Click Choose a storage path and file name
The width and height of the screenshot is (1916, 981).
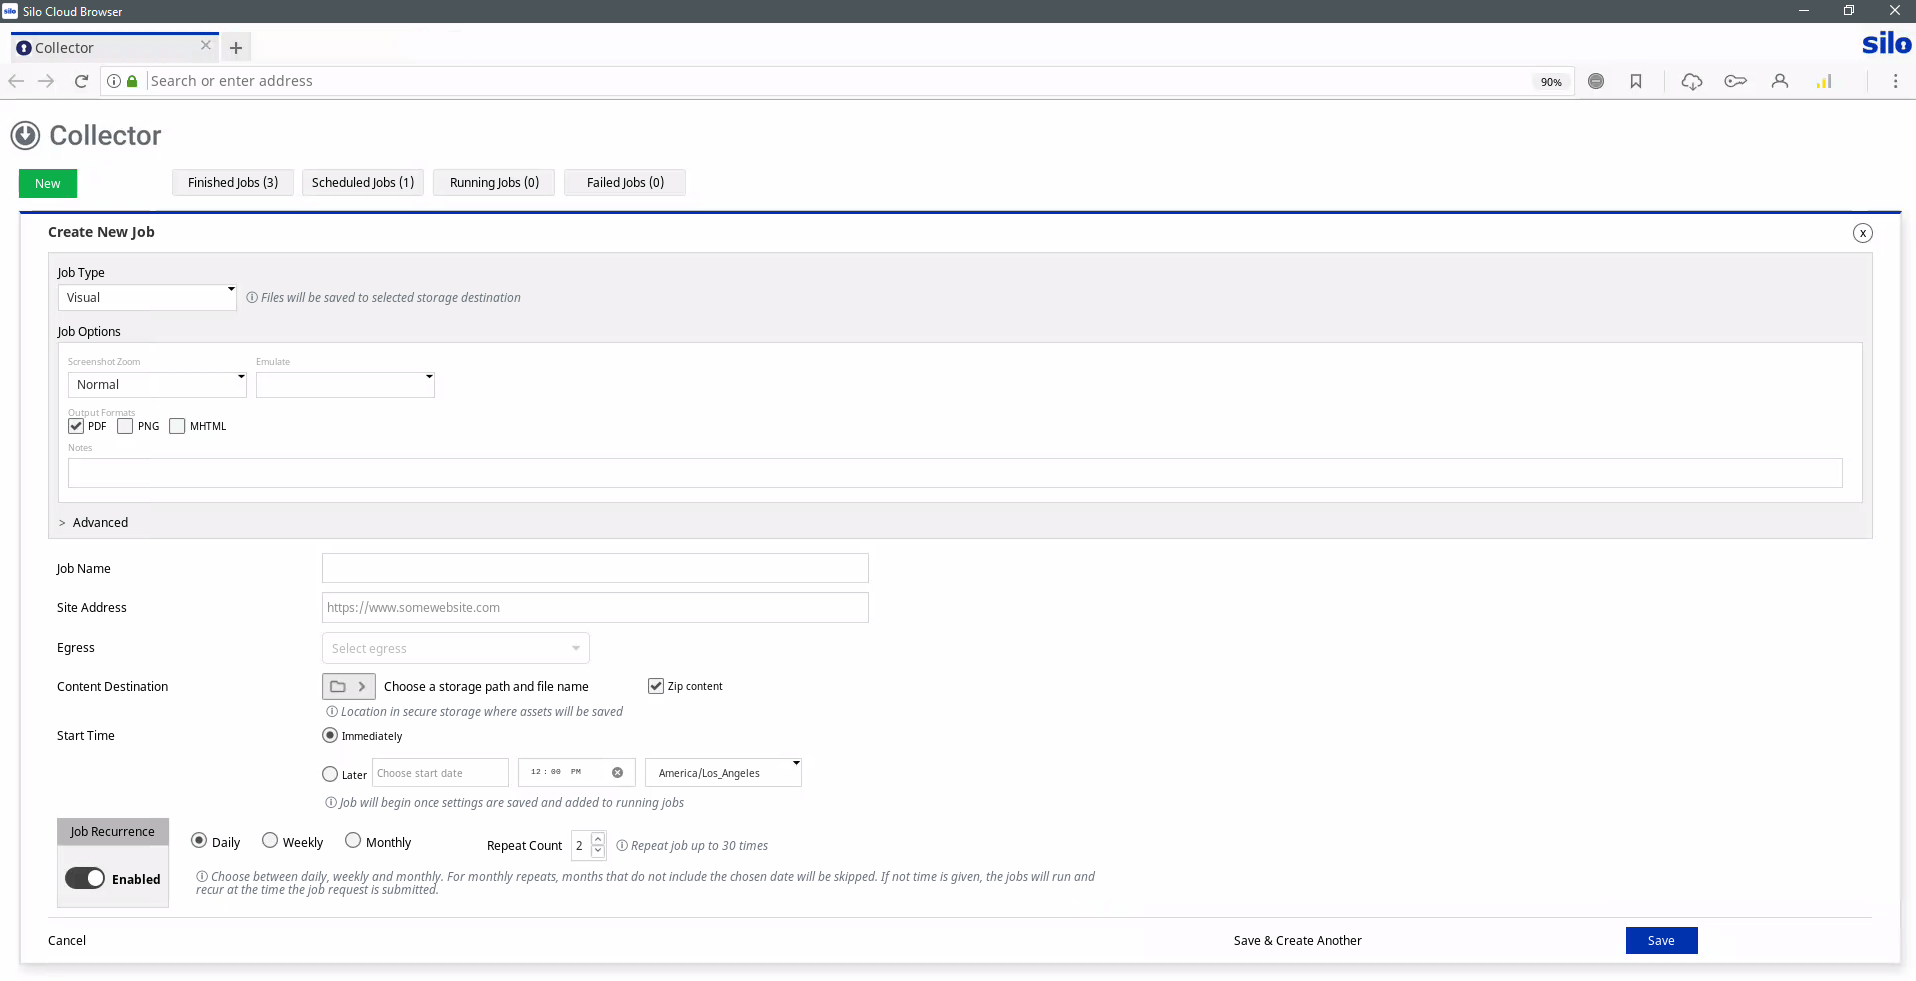coord(486,686)
